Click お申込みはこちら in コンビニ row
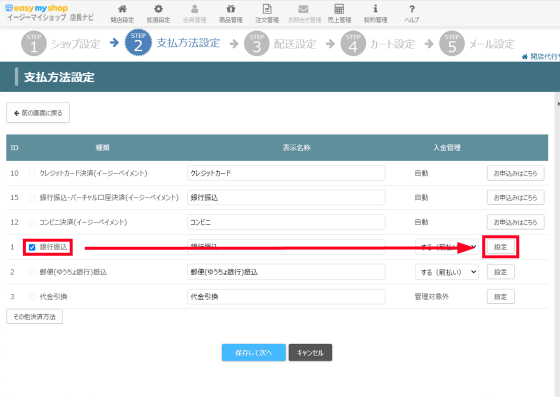Viewport: 560px width, 397px height. (515, 222)
